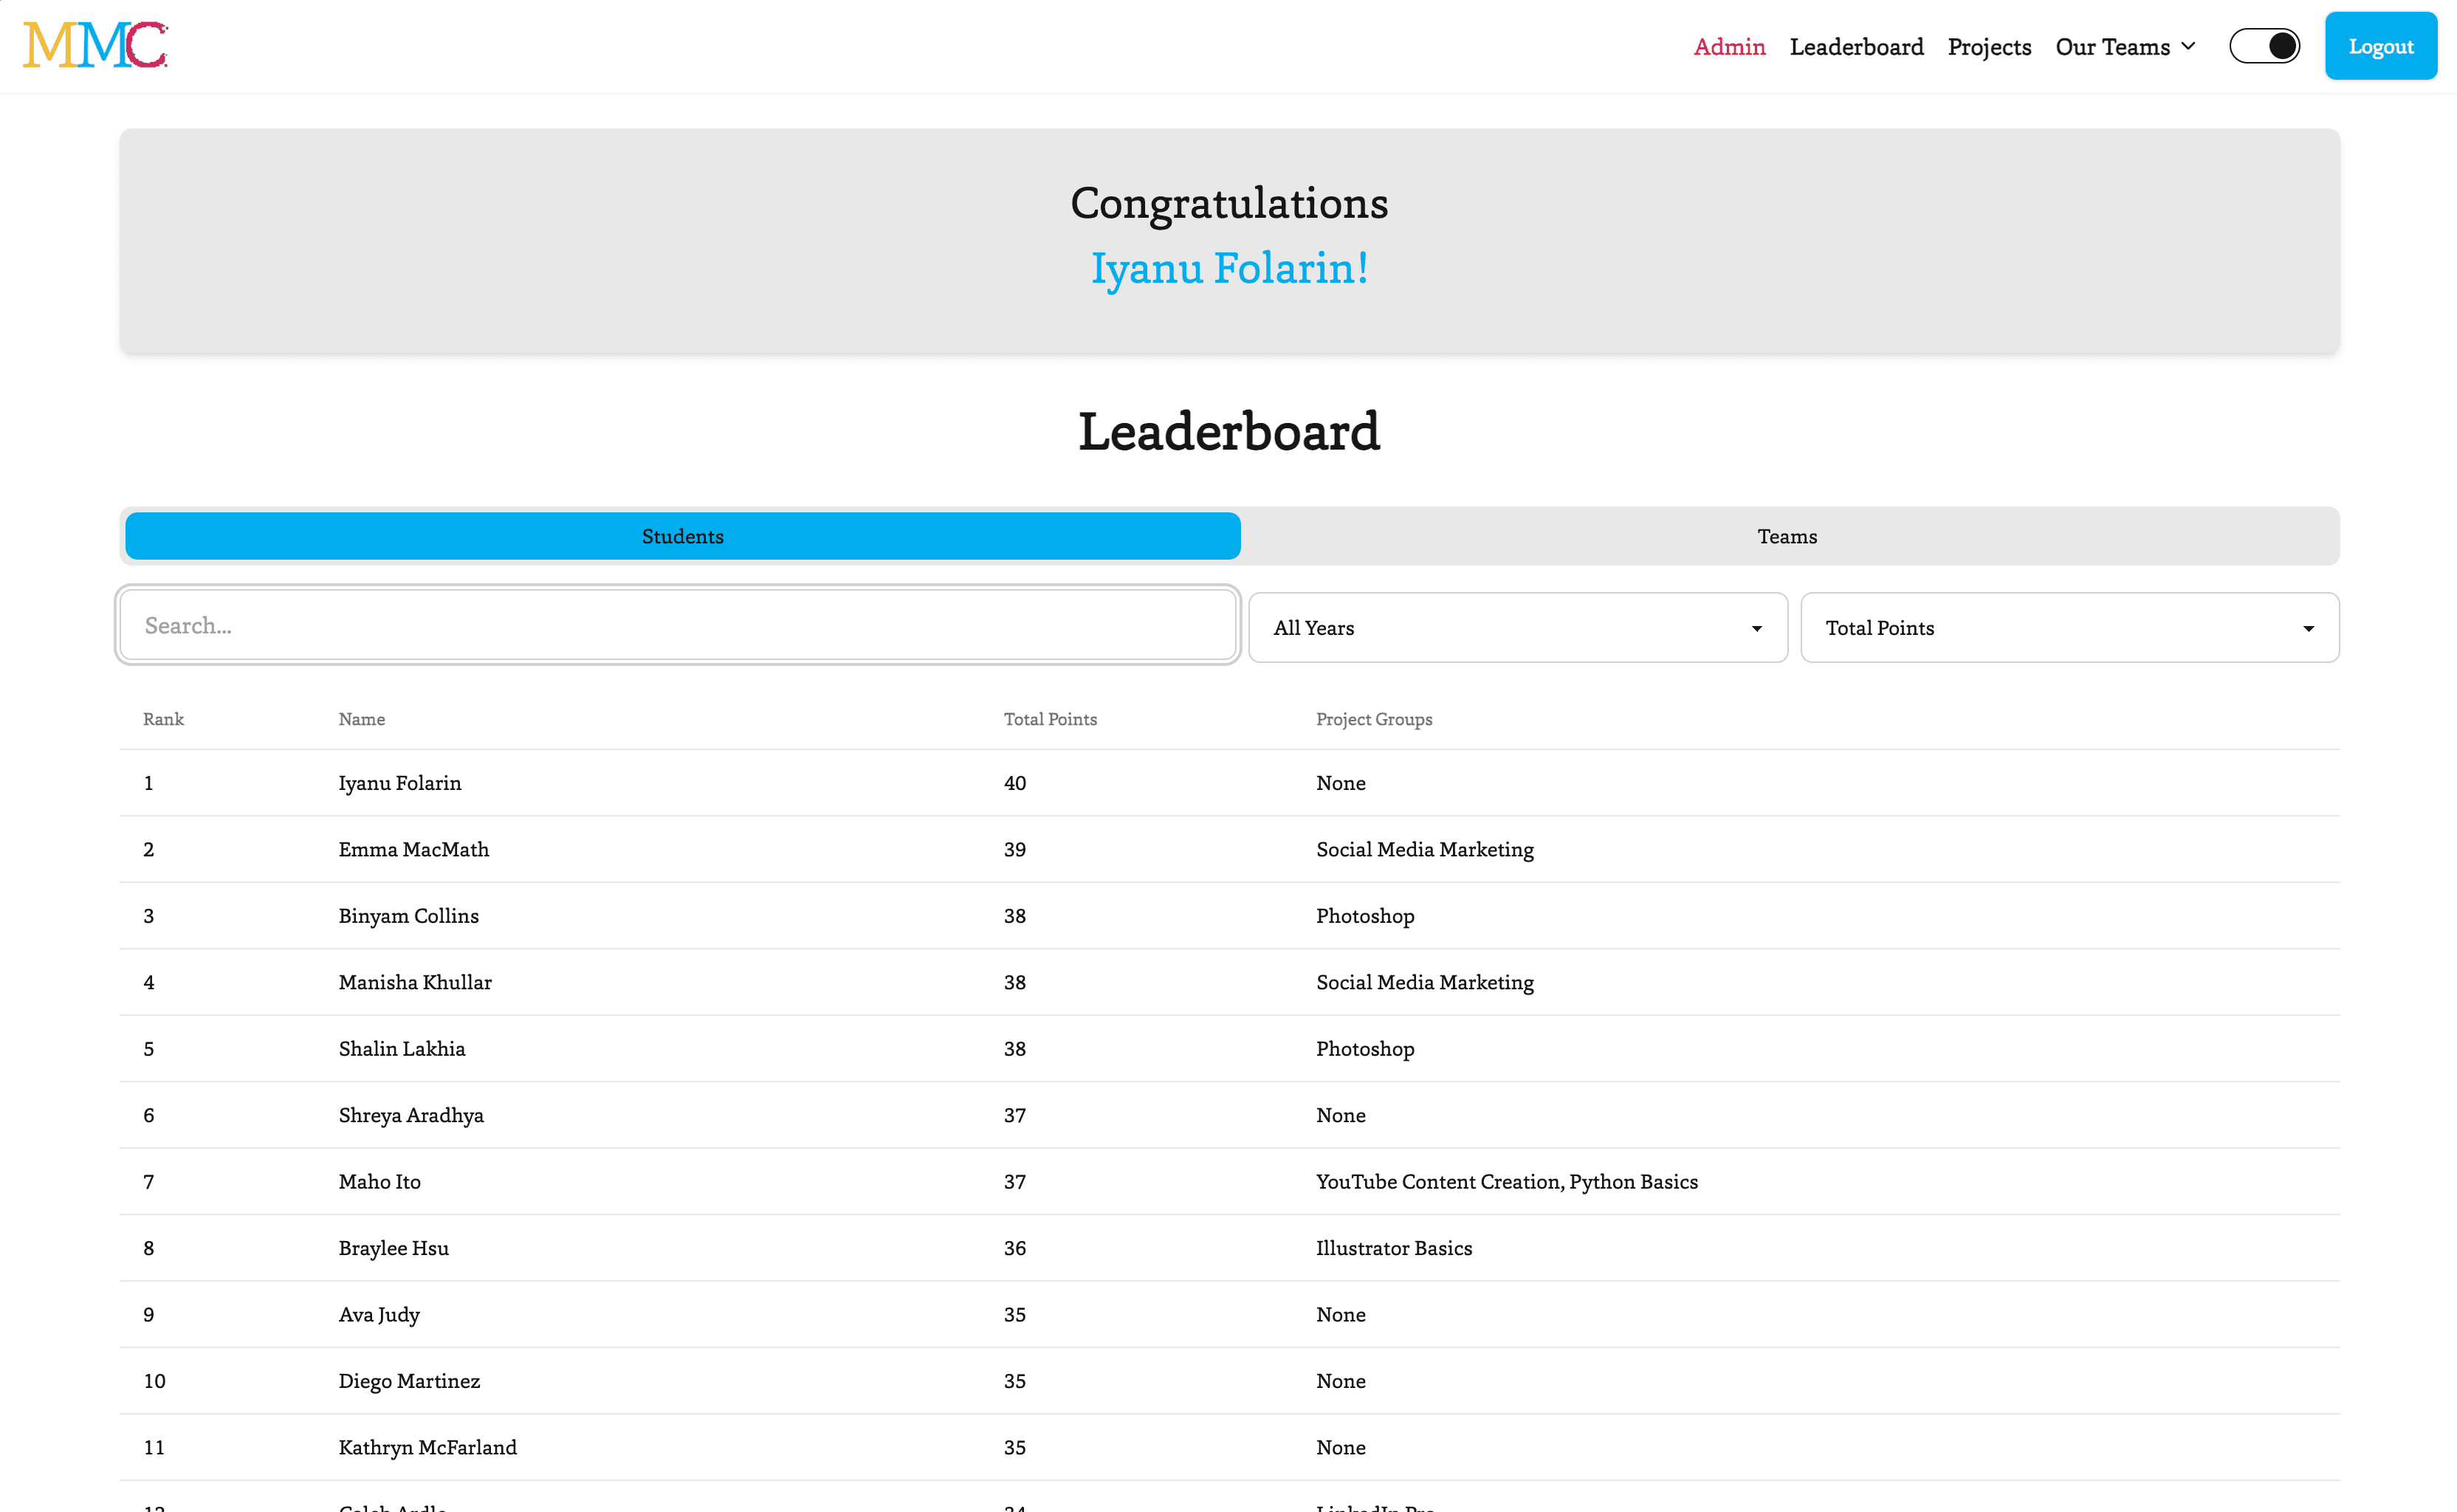
Task: Open the Total Points sort dropdown
Action: click(x=2068, y=628)
